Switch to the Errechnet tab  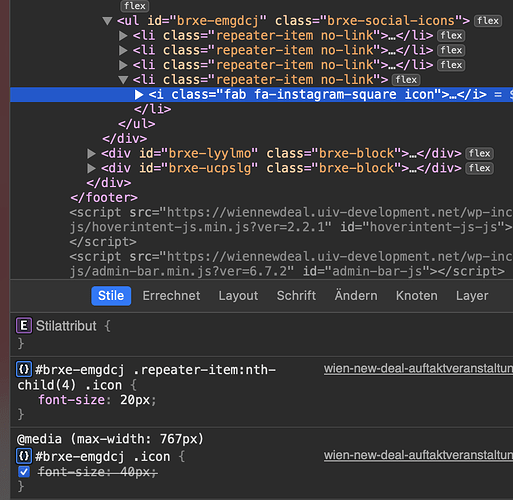[x=171, y=296]
